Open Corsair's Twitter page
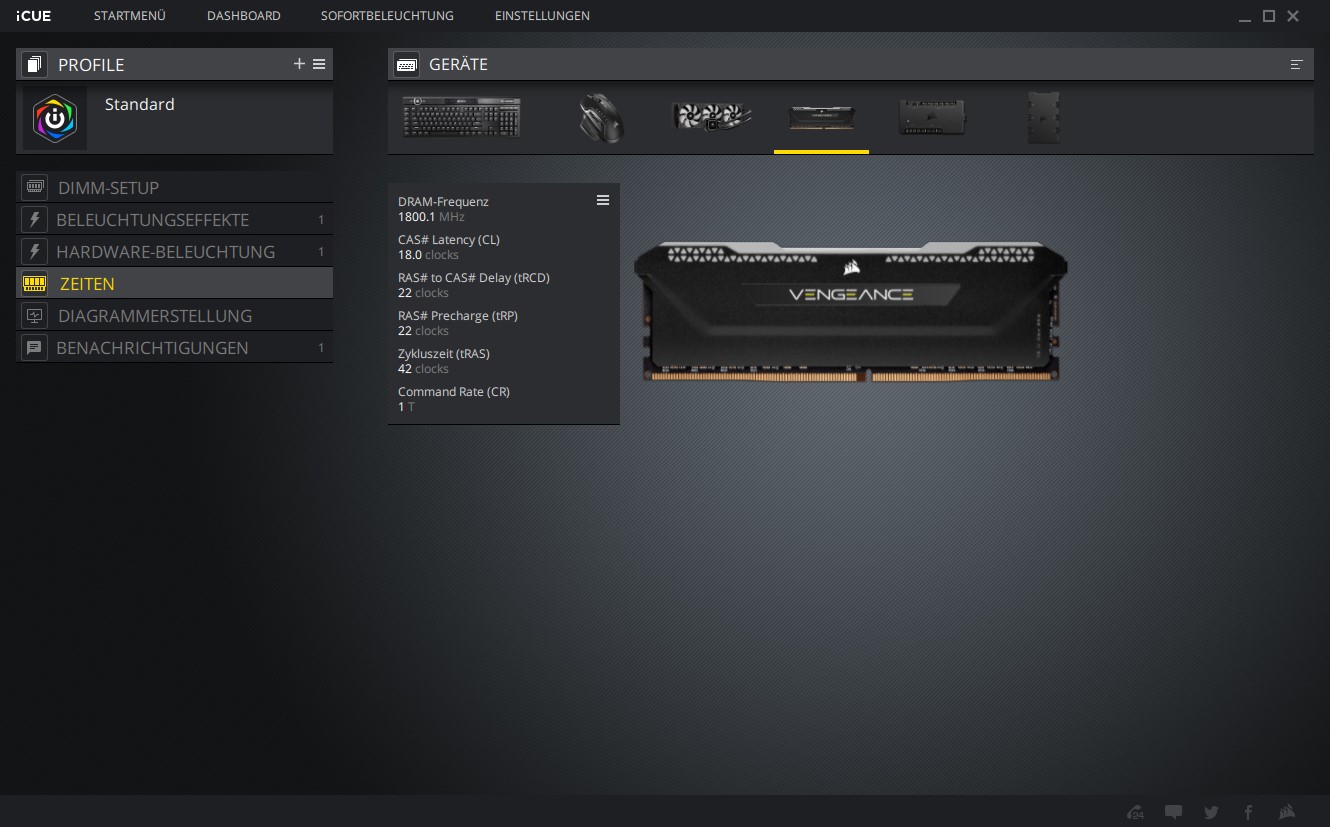 (x=1212, y=812)
